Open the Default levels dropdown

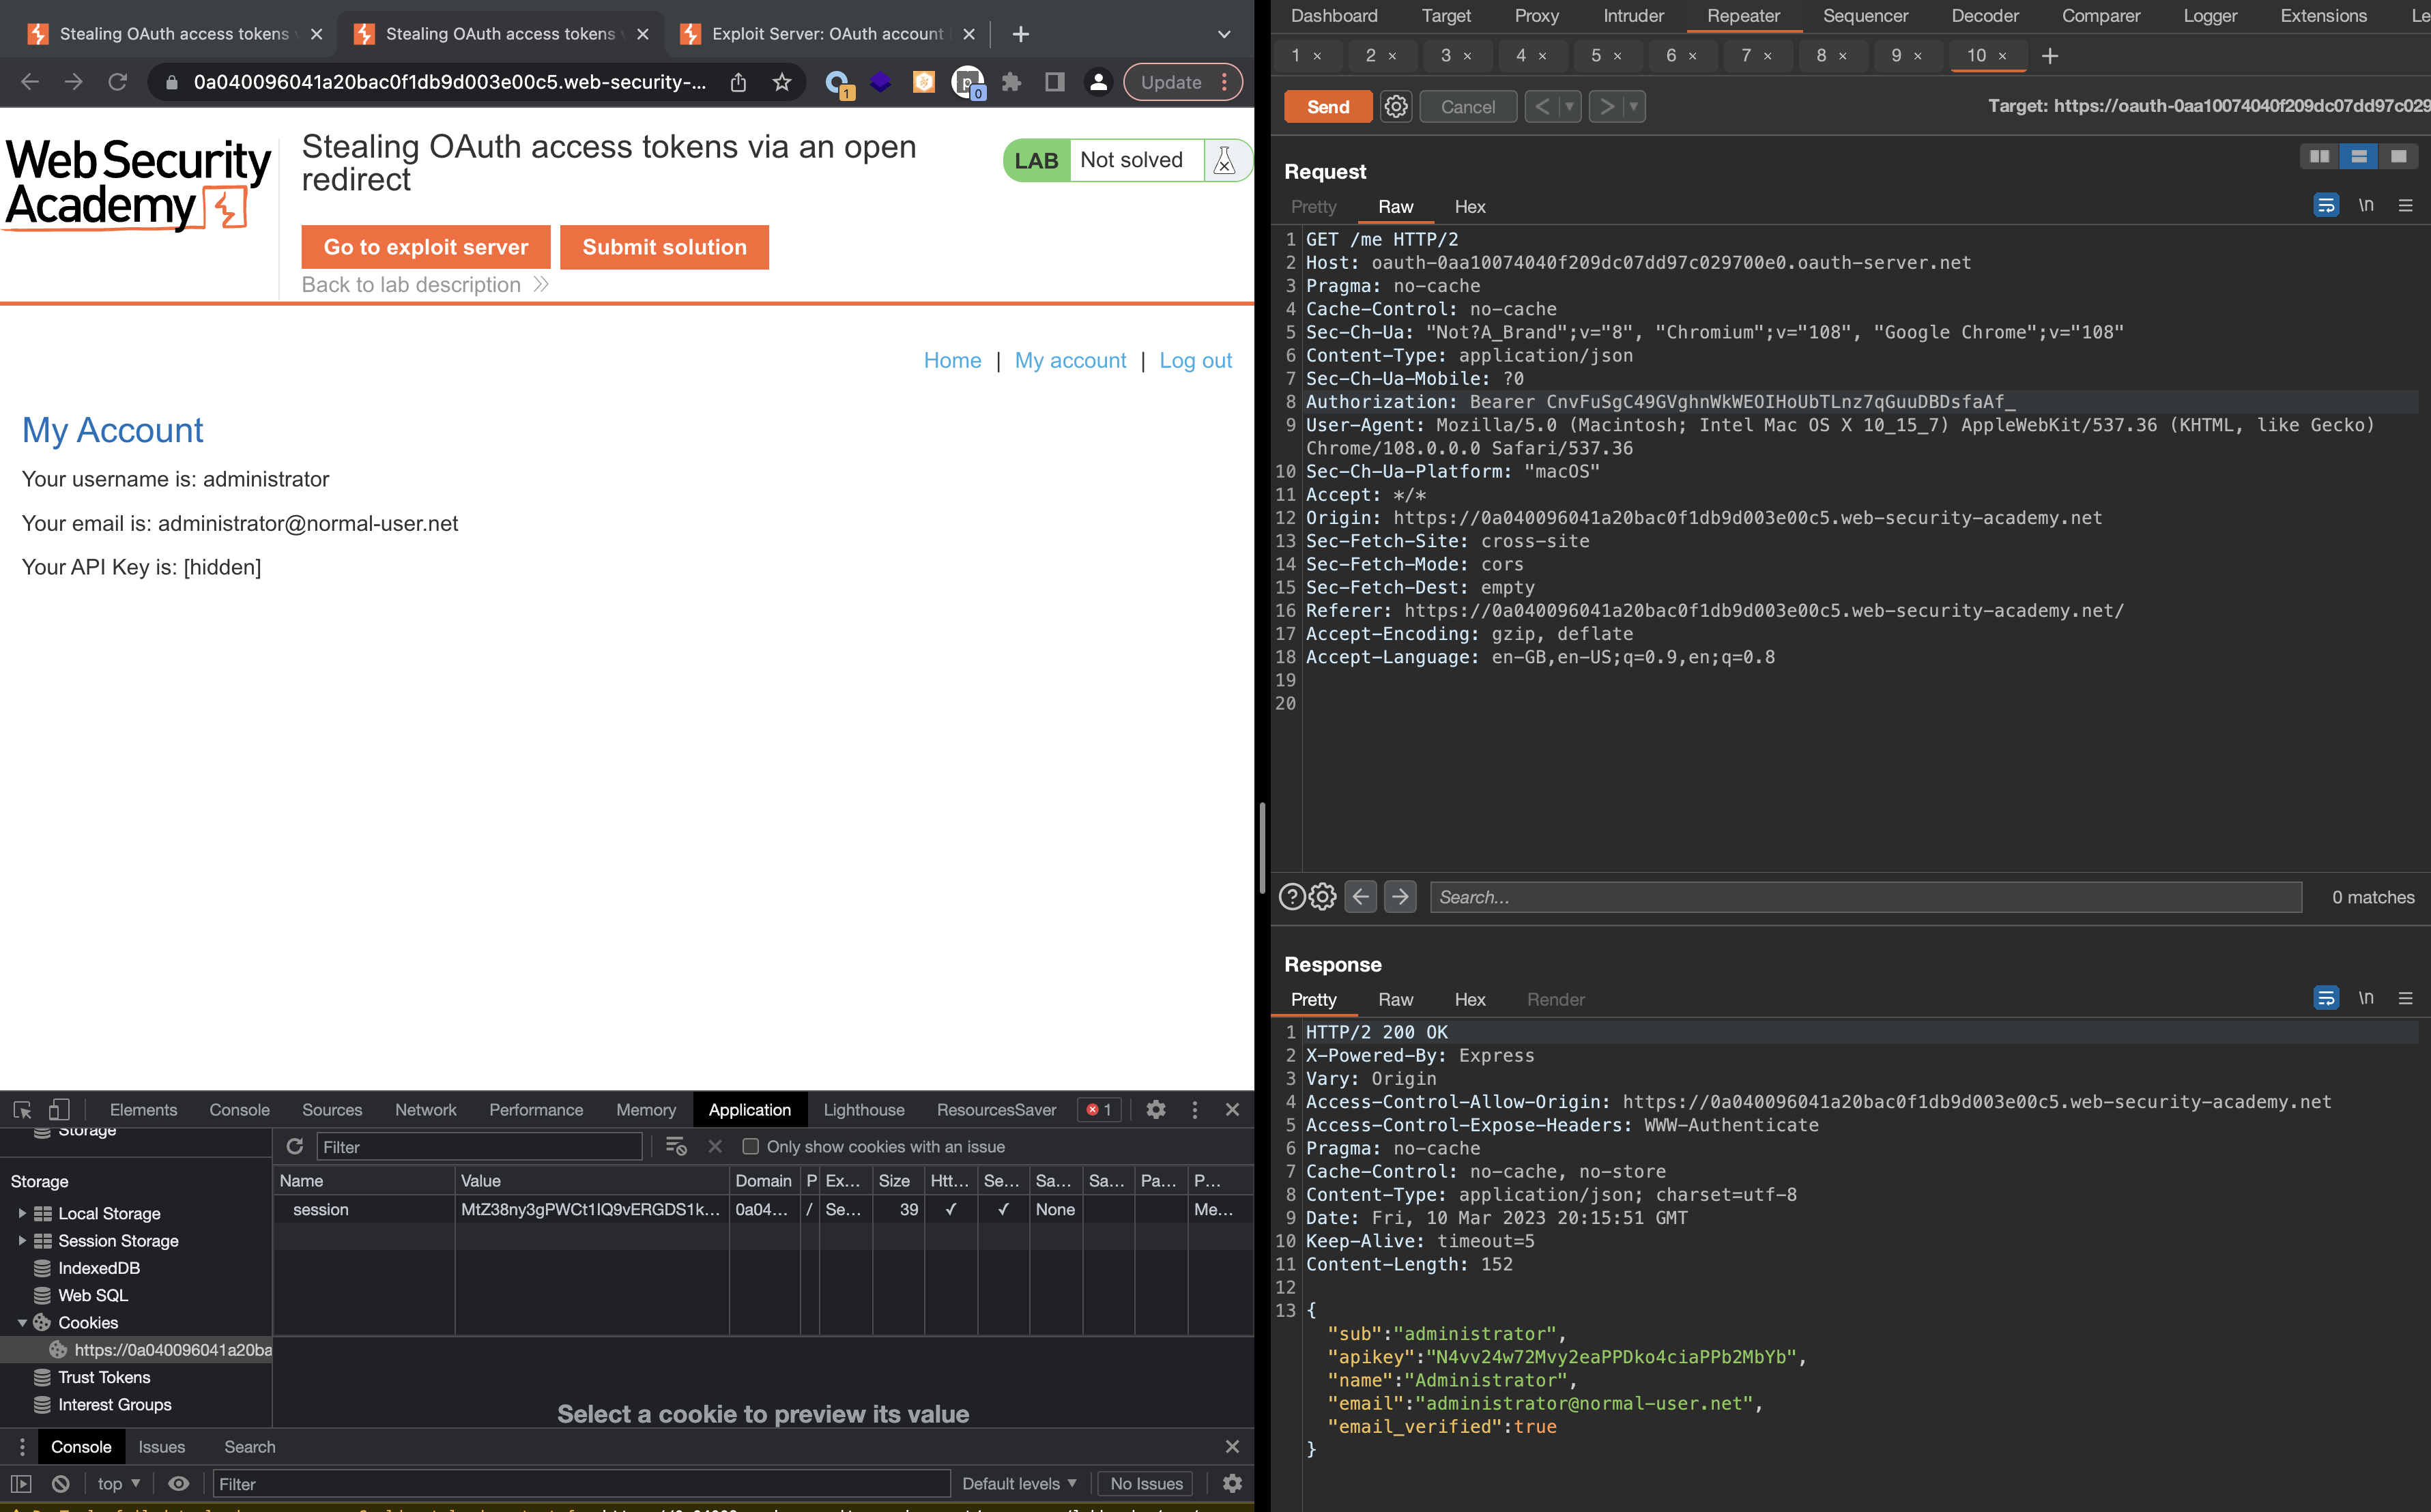coord(1018,1483)
